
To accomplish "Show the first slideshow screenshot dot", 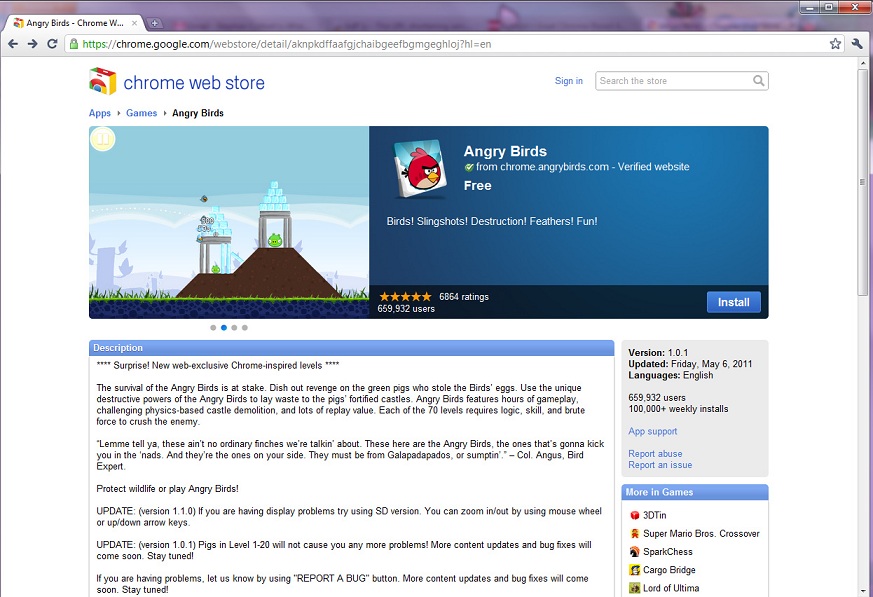I will pyautogui.click(x=213, y=327).
